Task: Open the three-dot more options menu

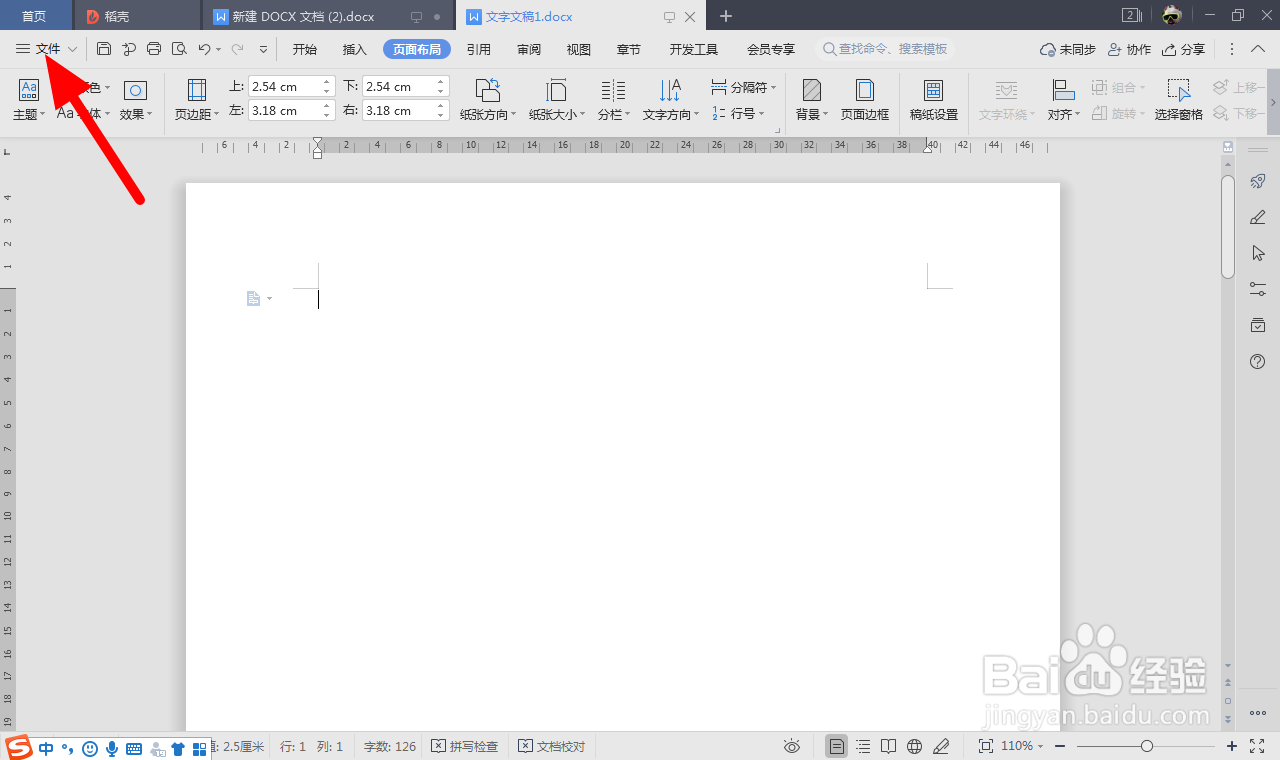Action: point(1232,49)
